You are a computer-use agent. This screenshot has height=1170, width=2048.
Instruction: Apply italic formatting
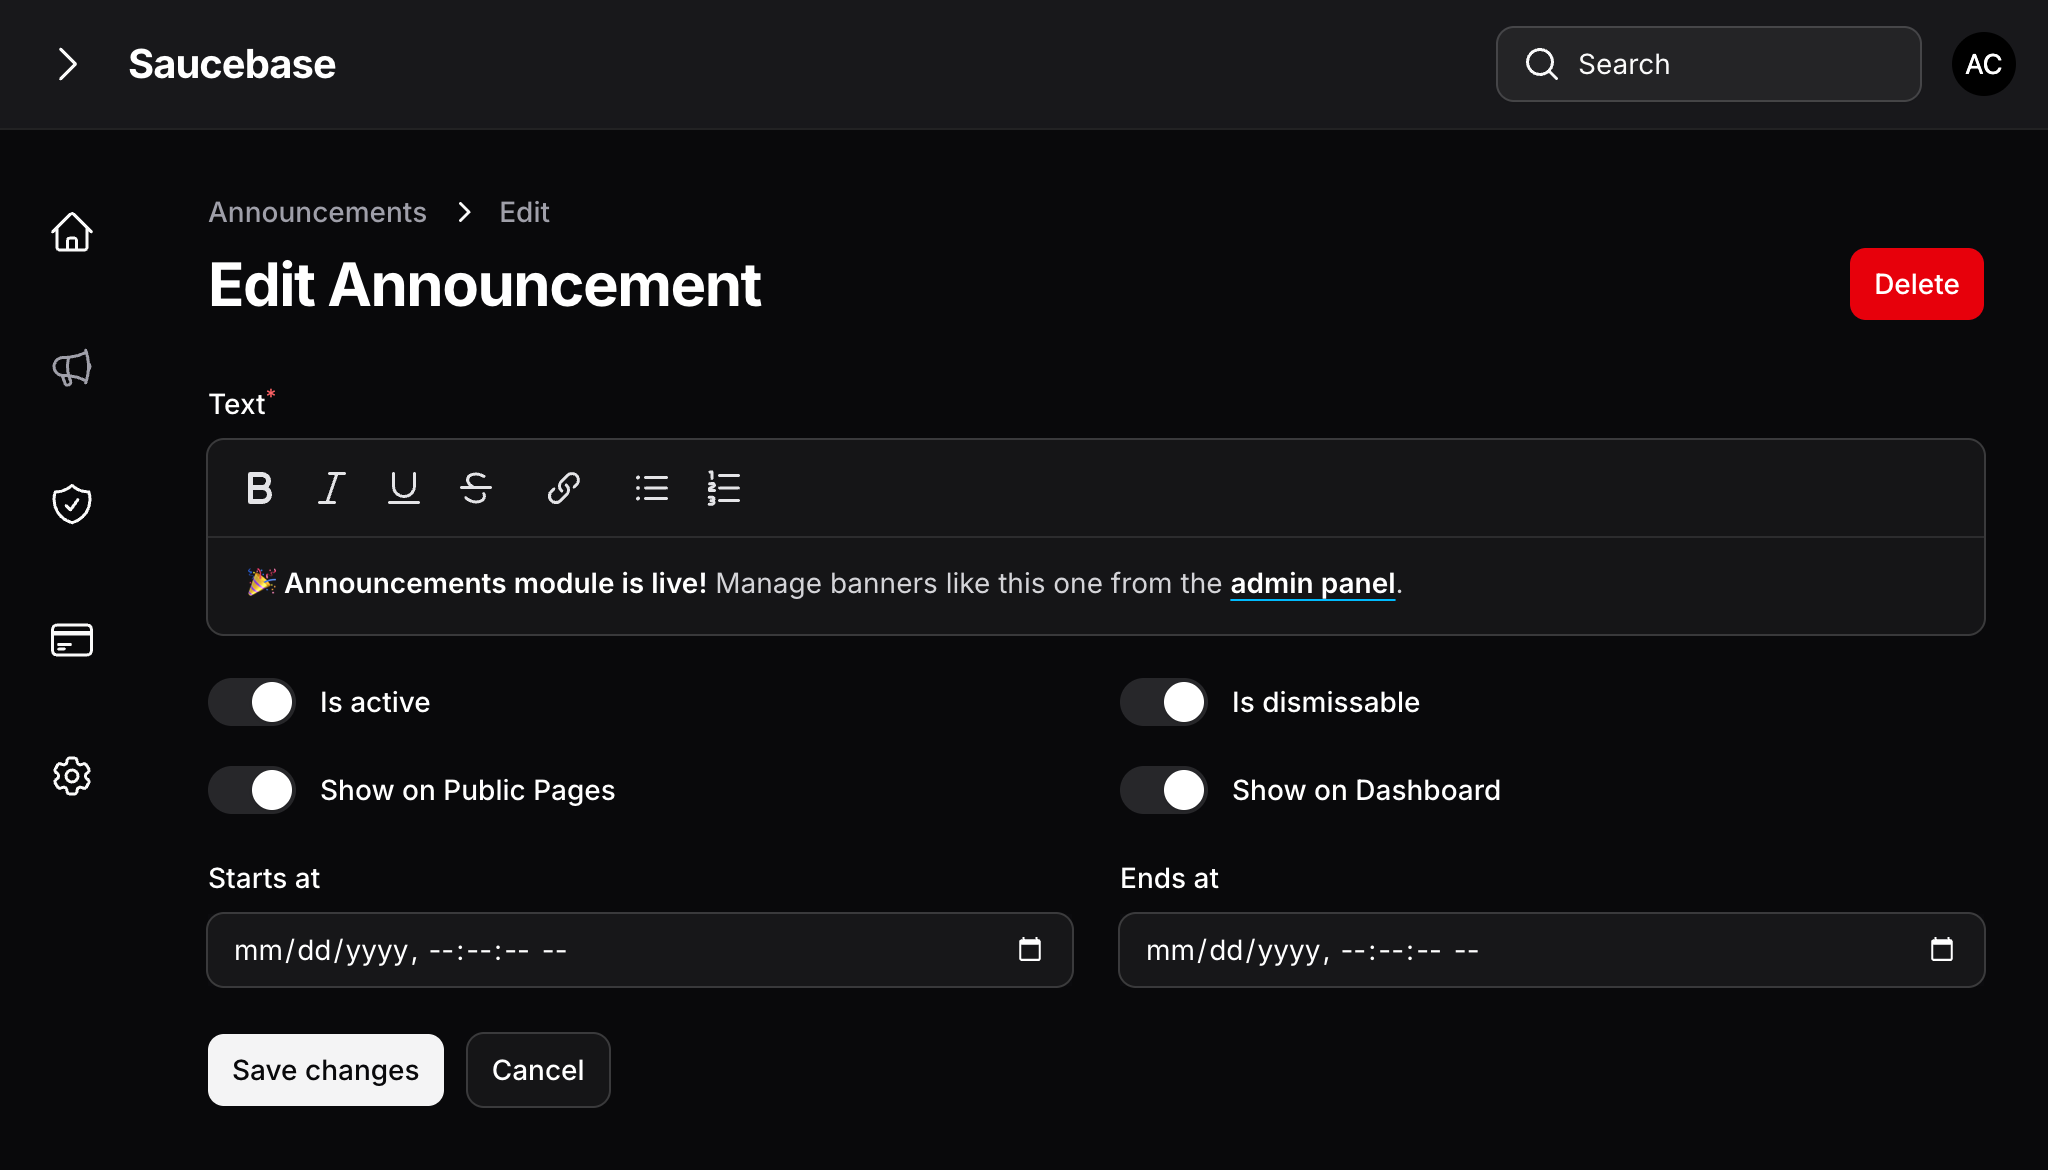click(x=331, y=488)
